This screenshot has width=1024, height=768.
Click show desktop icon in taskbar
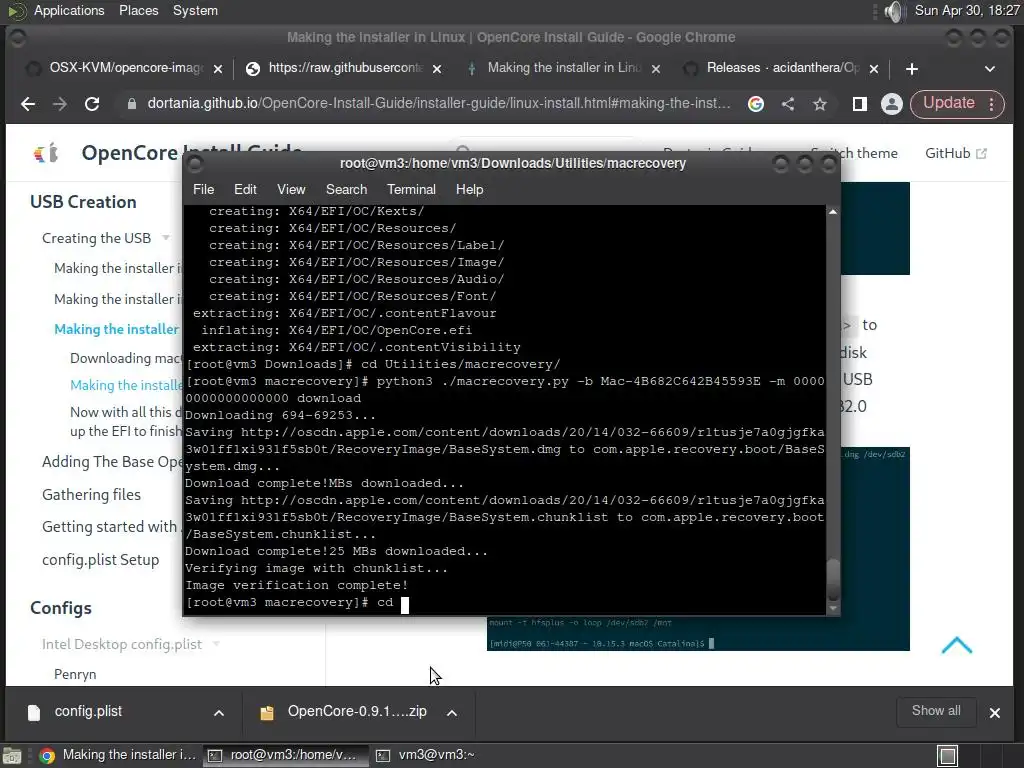(x=12, y=756)
